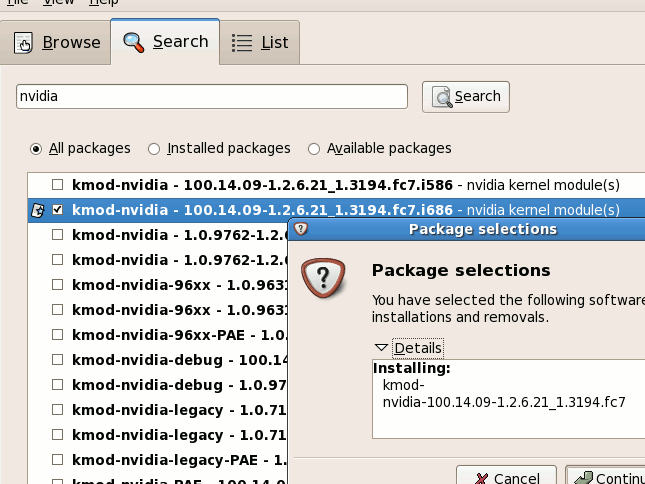Image resolution: width=645 pixels, height=484 pixels.
Task: Open the List tab
Action: coord(260,42)
